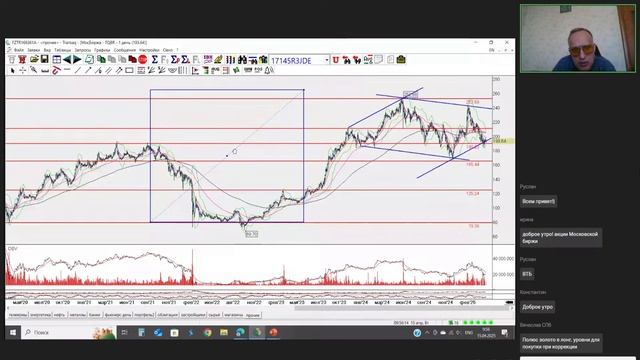Image resolution: width=640 pixels, height=360 pixels.
Task: Switch to the нефть tab
Action: (x=60, y=315)
